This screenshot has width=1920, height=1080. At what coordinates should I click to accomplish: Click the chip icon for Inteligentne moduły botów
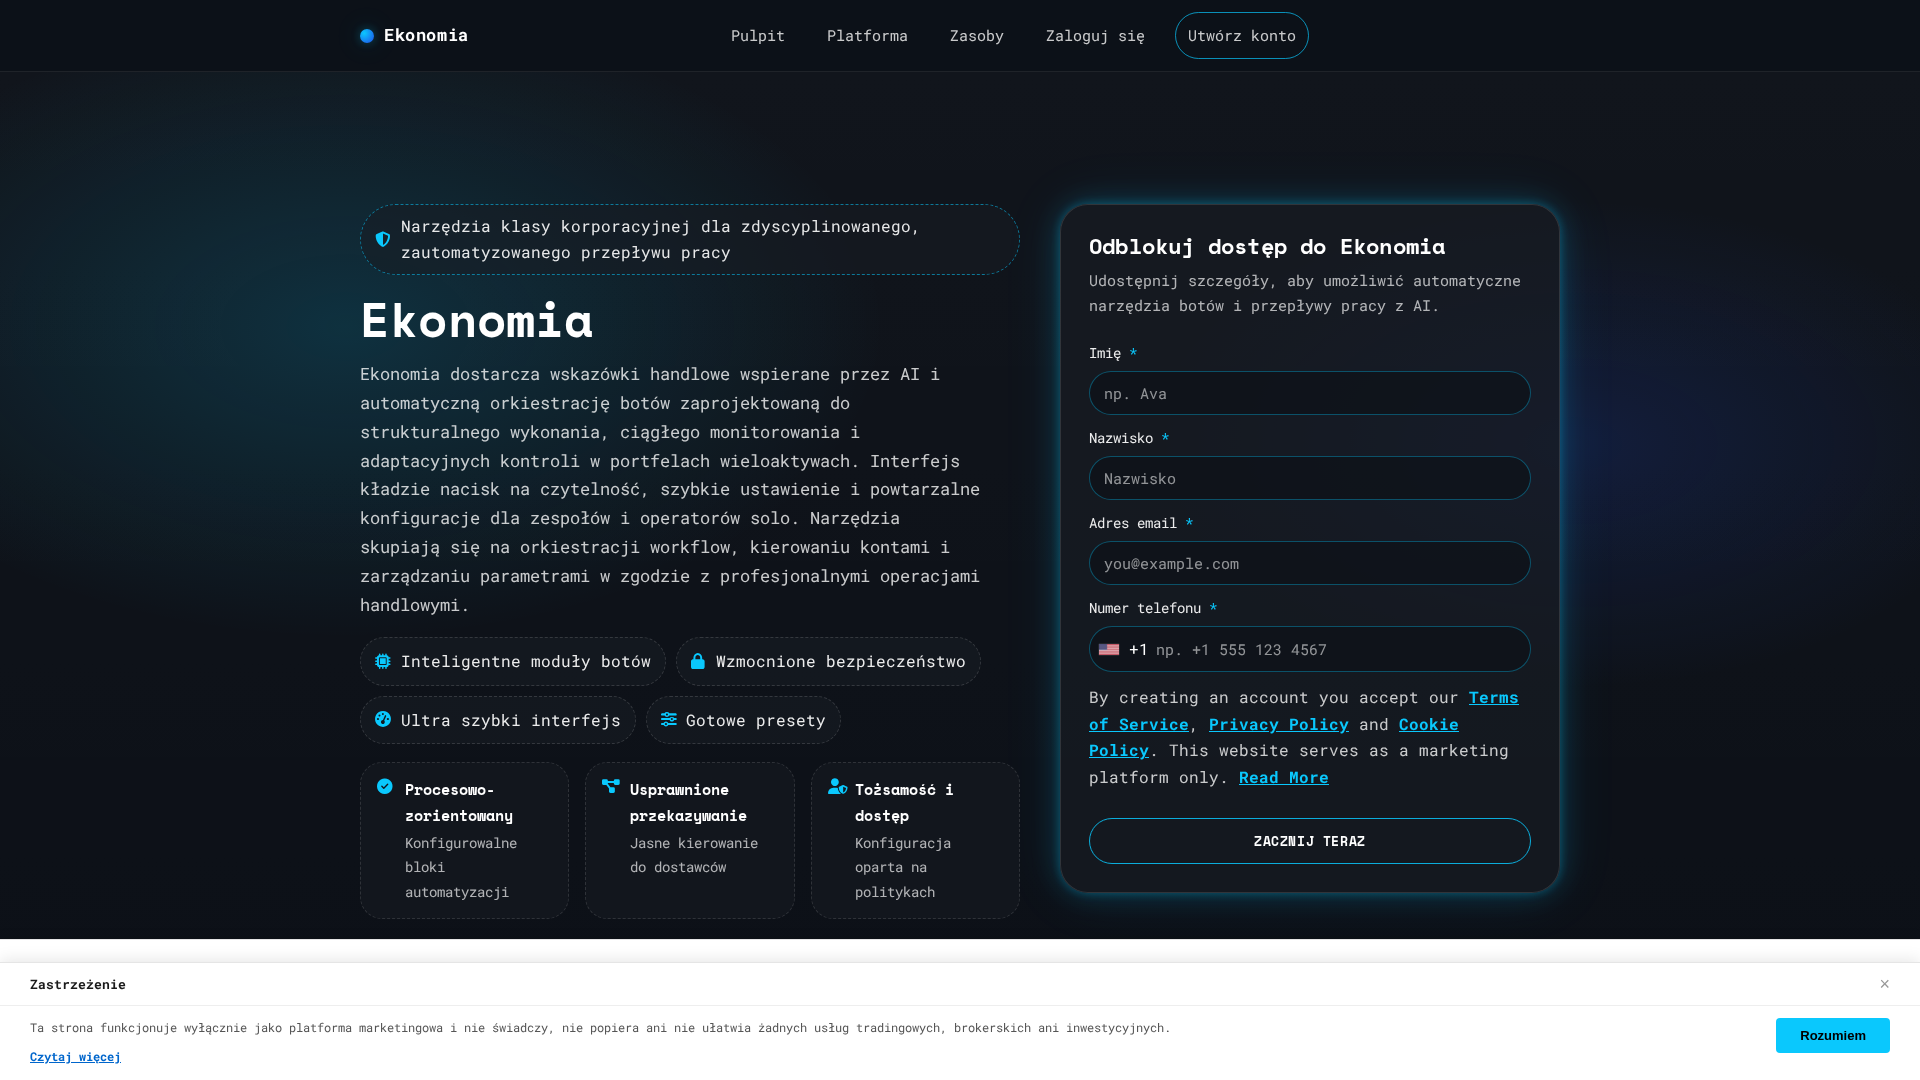coord(383,661)
